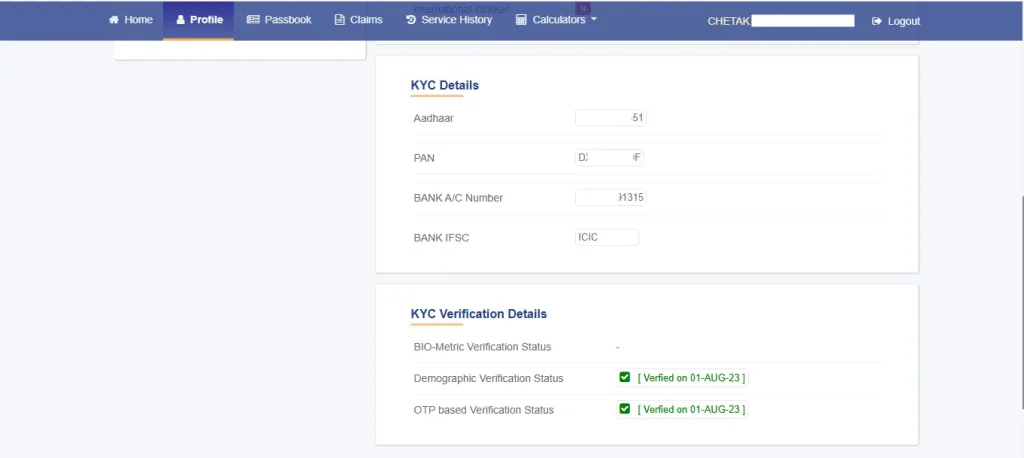
Task: Click the page's vertical scrollbar
Action: pyautogui.click(x=1020, y=300)
